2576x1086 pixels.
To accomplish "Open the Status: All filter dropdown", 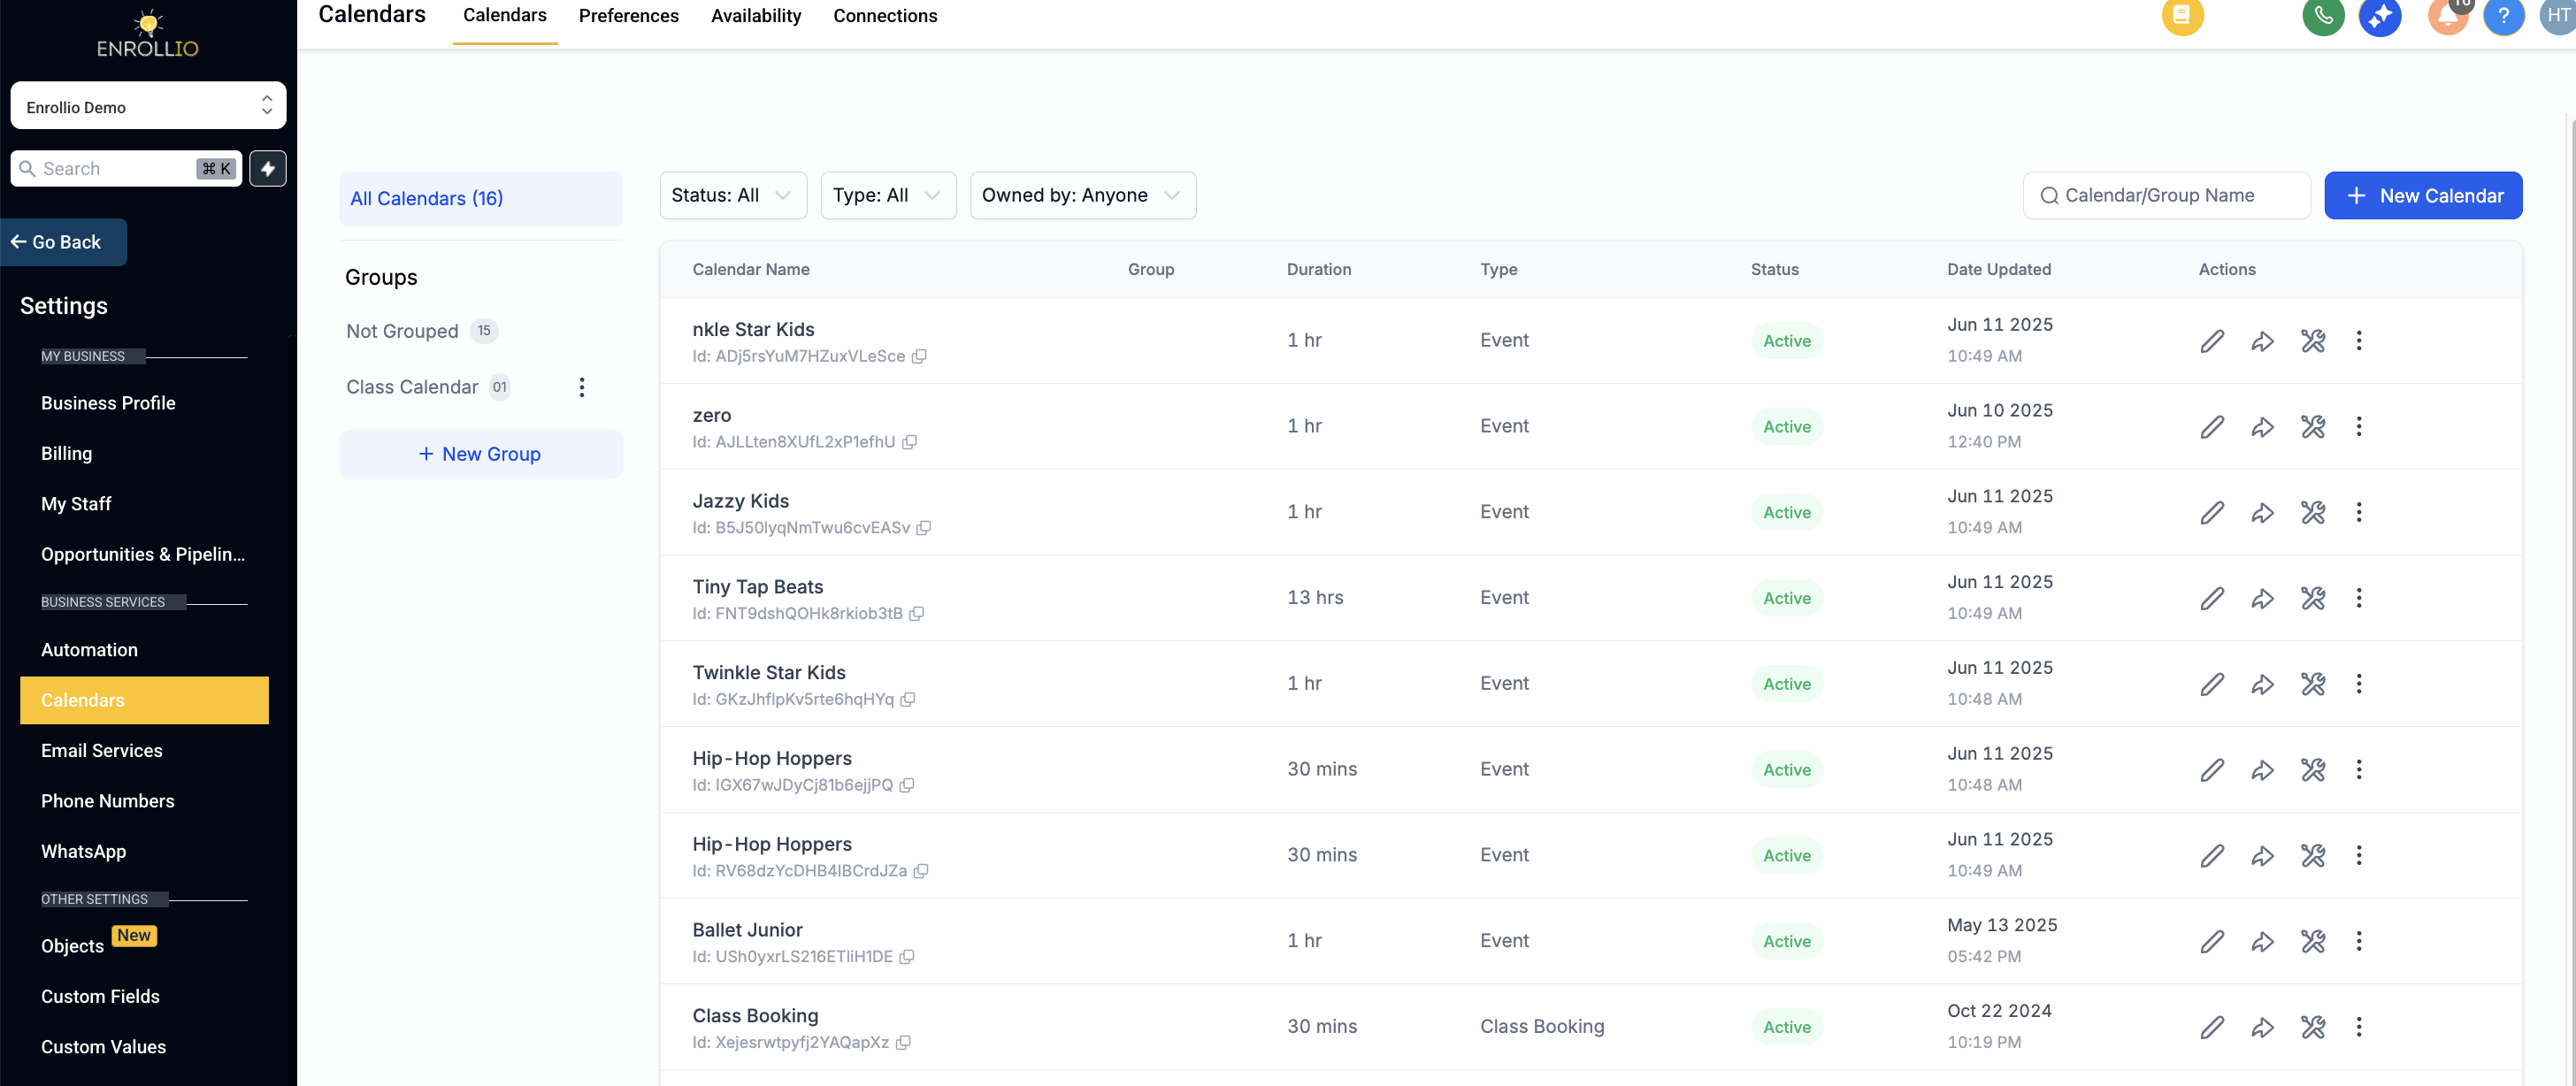I will [733, 196].
